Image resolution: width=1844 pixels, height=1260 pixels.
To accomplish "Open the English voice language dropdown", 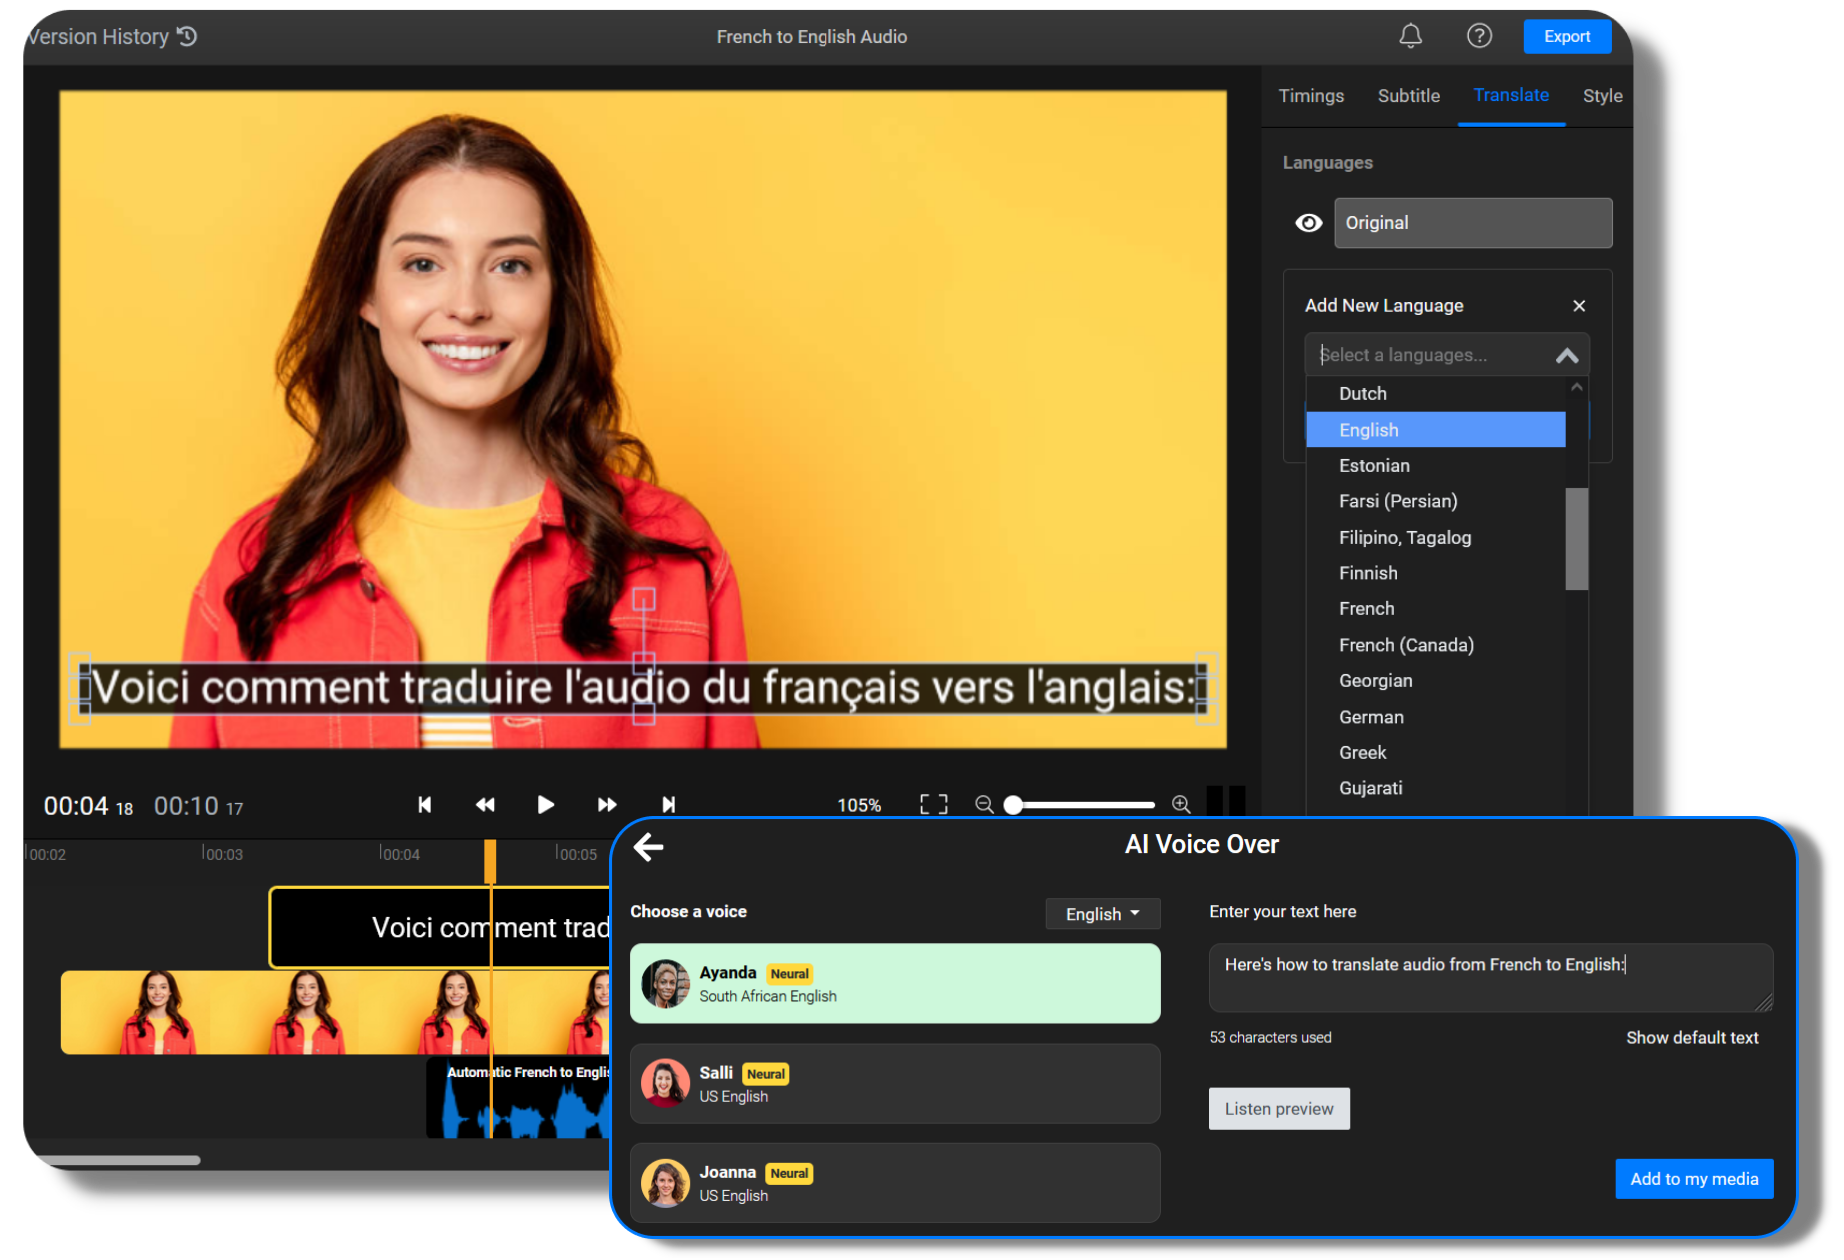I will (x=1102, y=913).
